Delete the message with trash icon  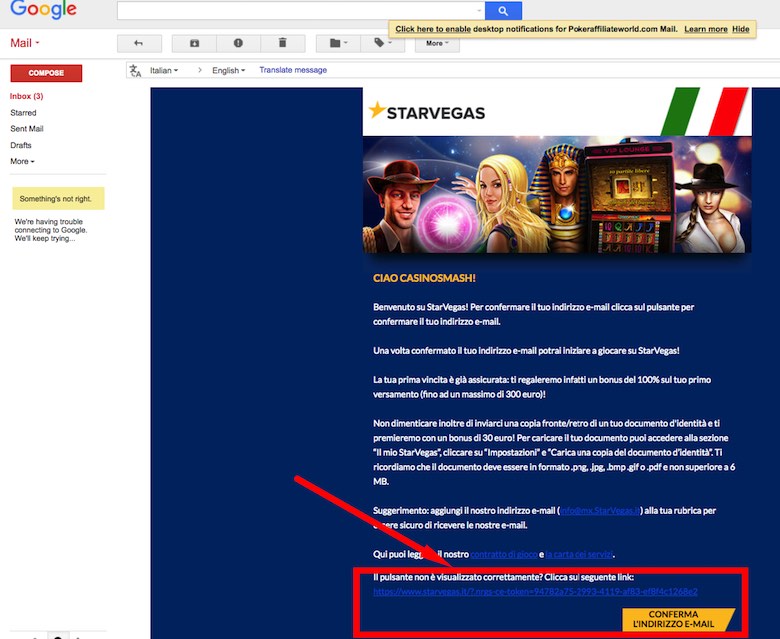pos(283,43)
